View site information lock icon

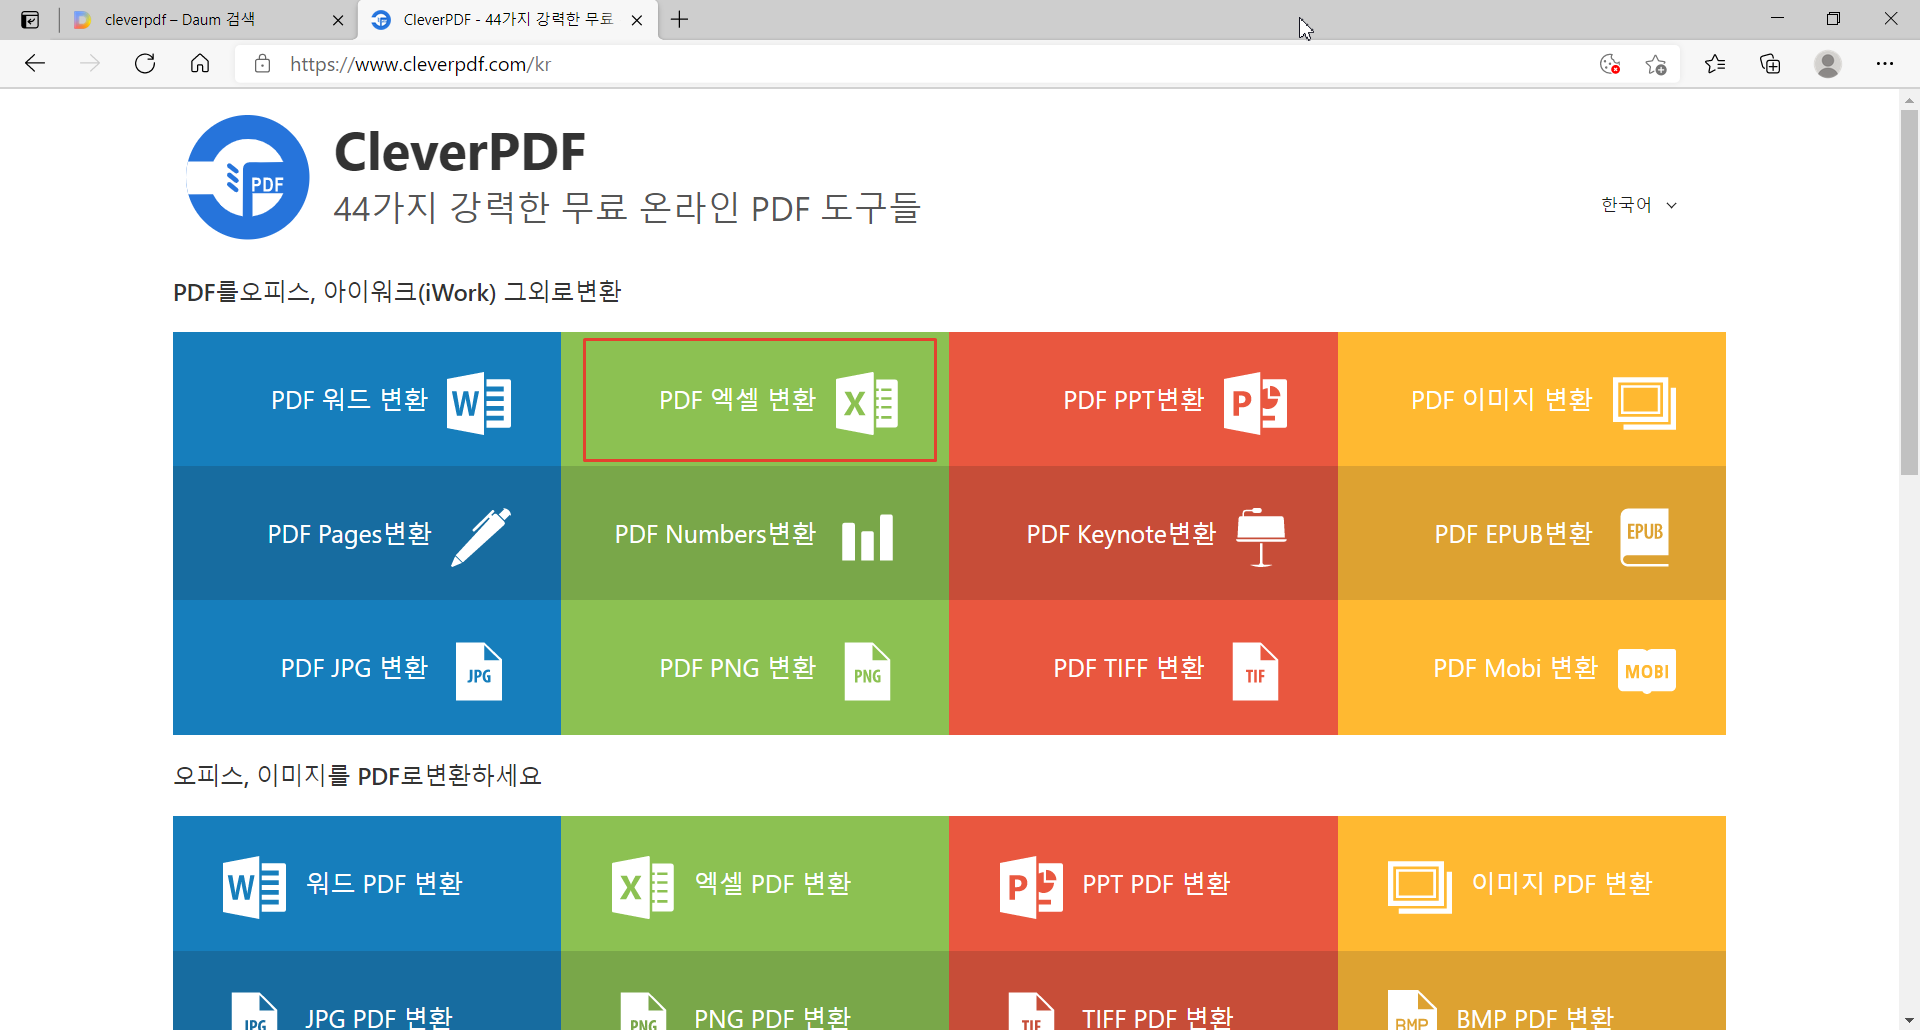pyautogui.click(x=263, y=64)
